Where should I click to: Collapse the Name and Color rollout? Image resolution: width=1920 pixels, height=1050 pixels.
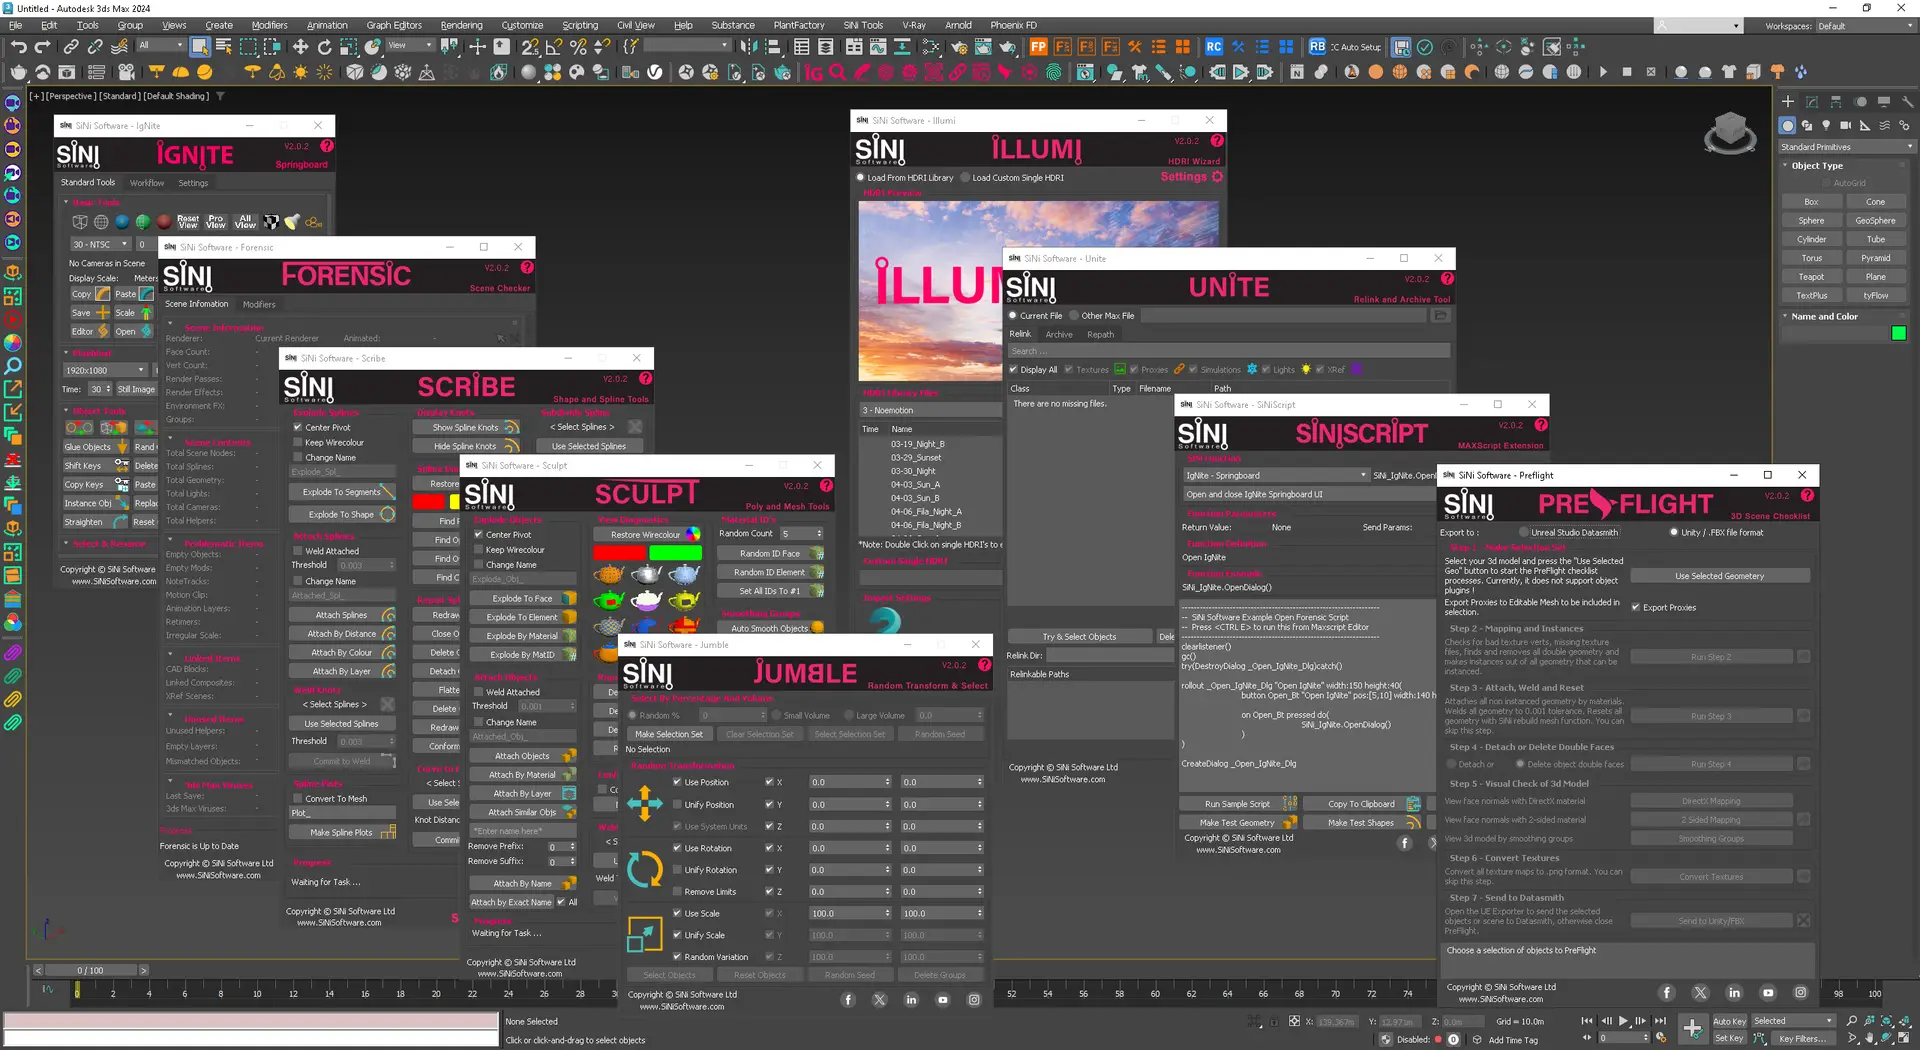1786,316
